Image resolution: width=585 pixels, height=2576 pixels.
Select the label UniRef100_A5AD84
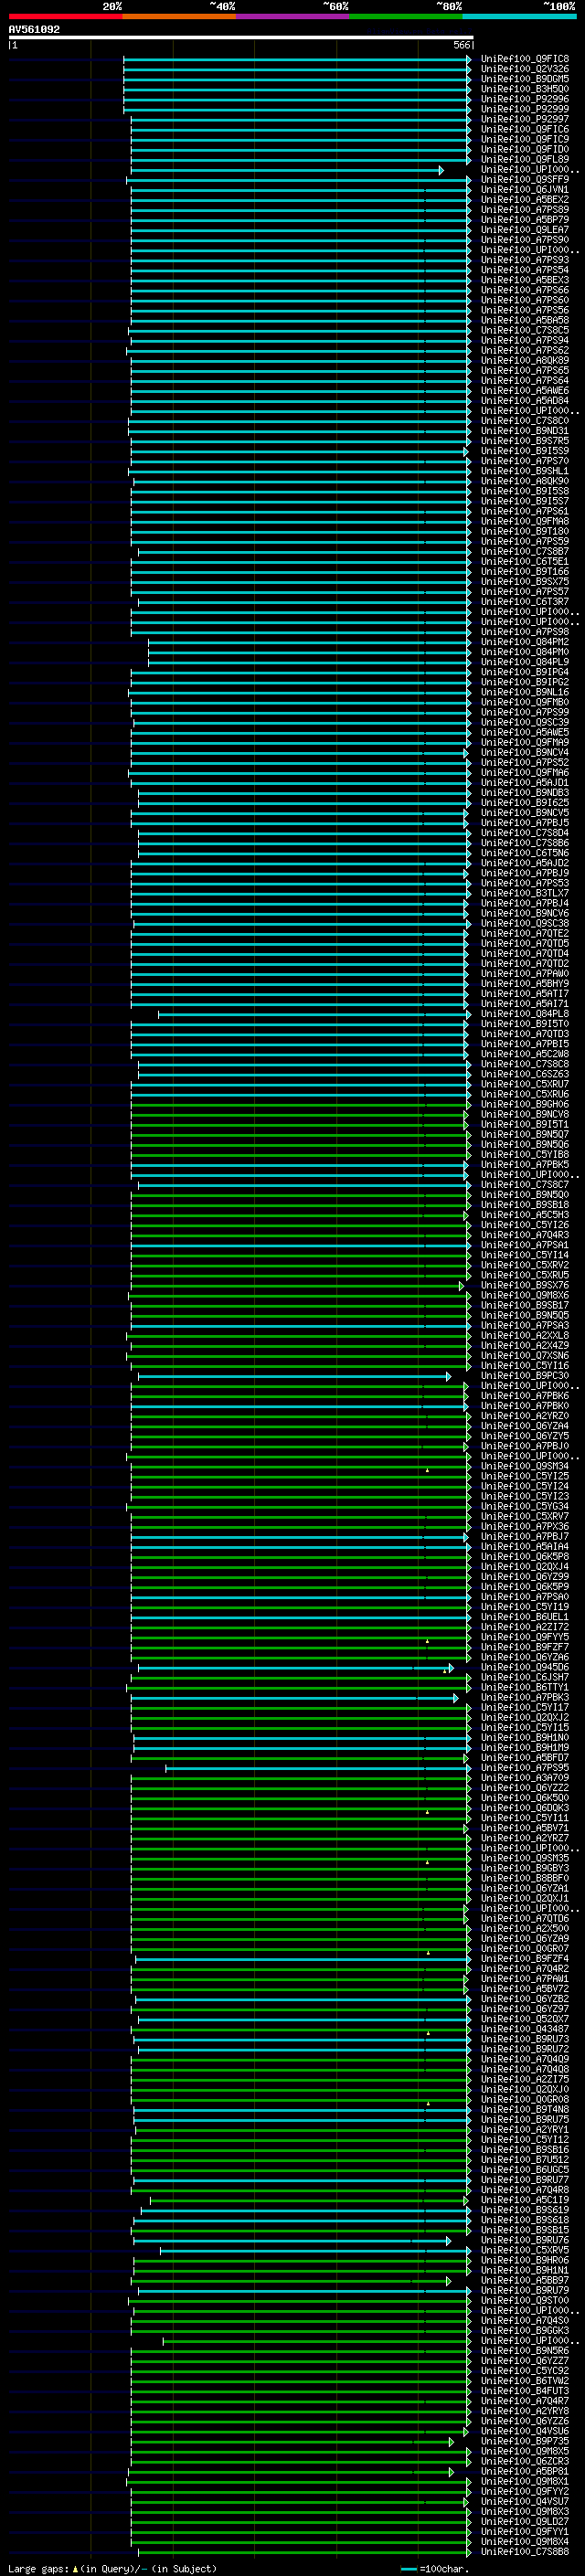pos(524,401)
